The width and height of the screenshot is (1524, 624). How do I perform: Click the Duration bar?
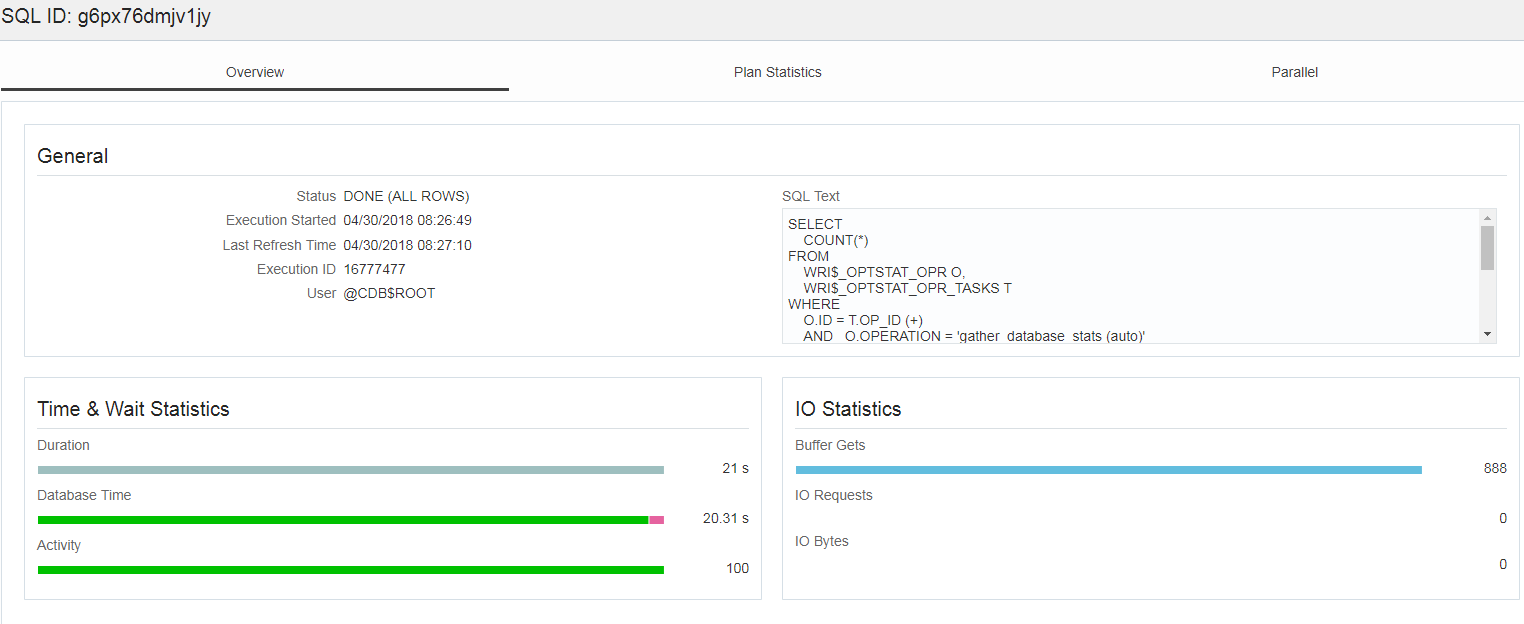350,470
